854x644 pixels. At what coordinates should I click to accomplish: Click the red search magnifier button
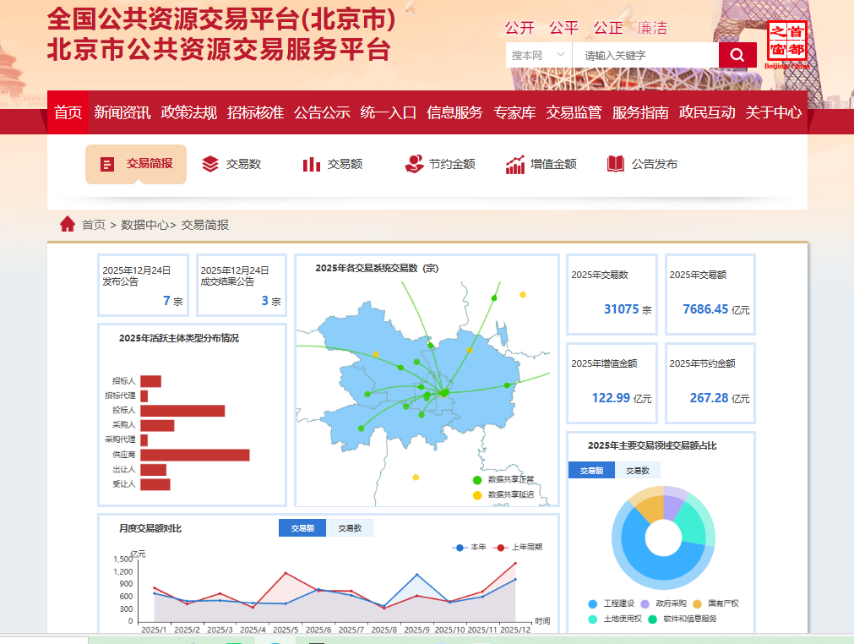(x=737, y=55)
